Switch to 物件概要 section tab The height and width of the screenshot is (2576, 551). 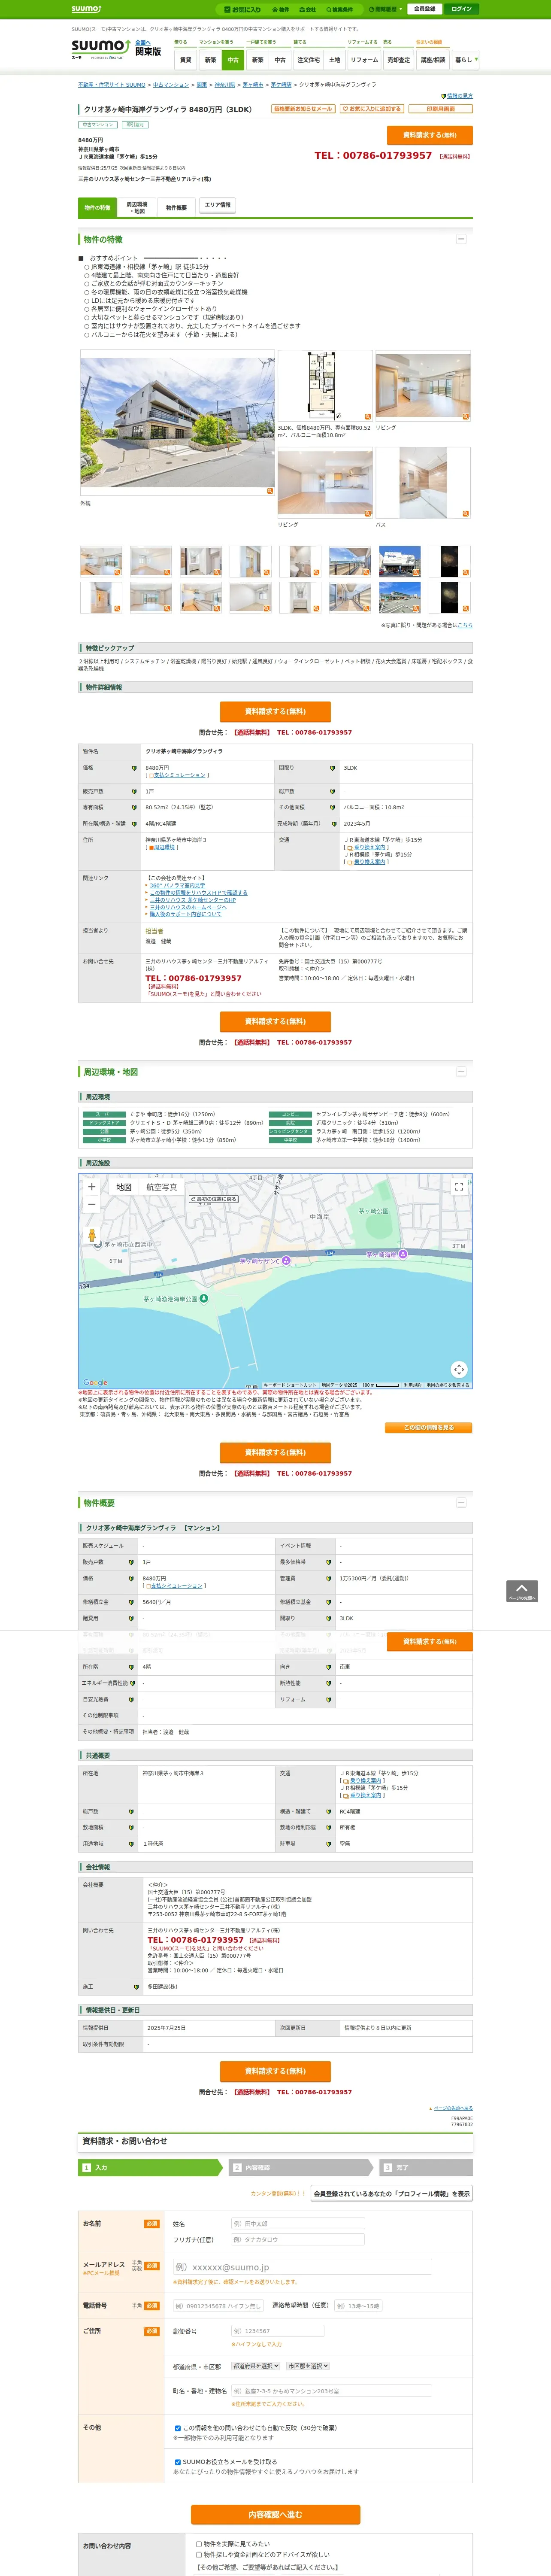point(177,208)
